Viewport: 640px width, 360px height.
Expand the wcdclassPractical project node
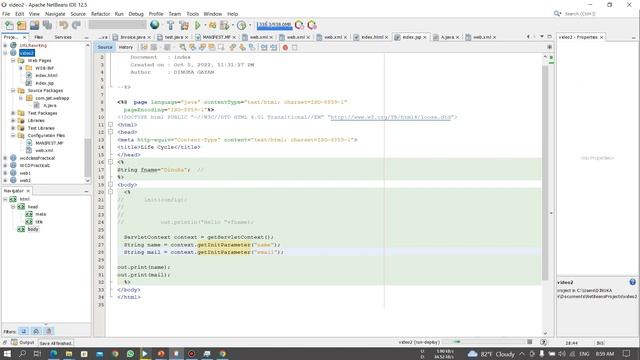click(5, 158)
